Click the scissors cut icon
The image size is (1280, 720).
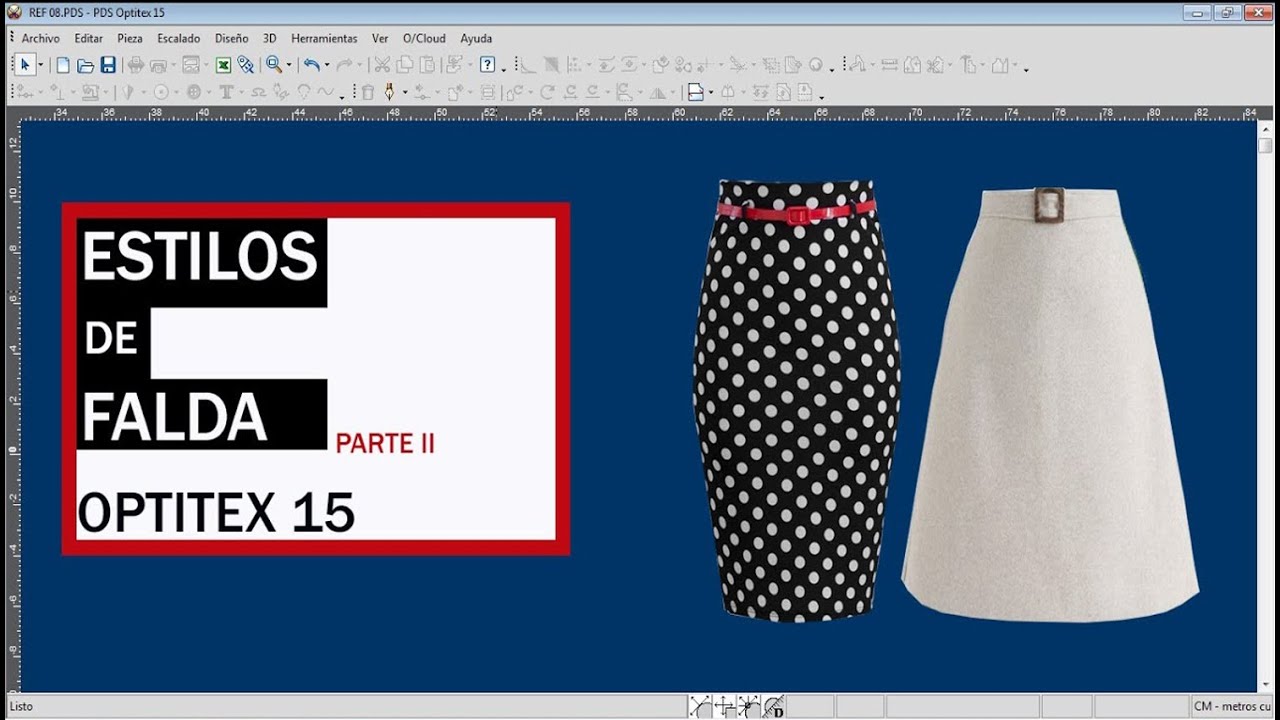[381, 65]
